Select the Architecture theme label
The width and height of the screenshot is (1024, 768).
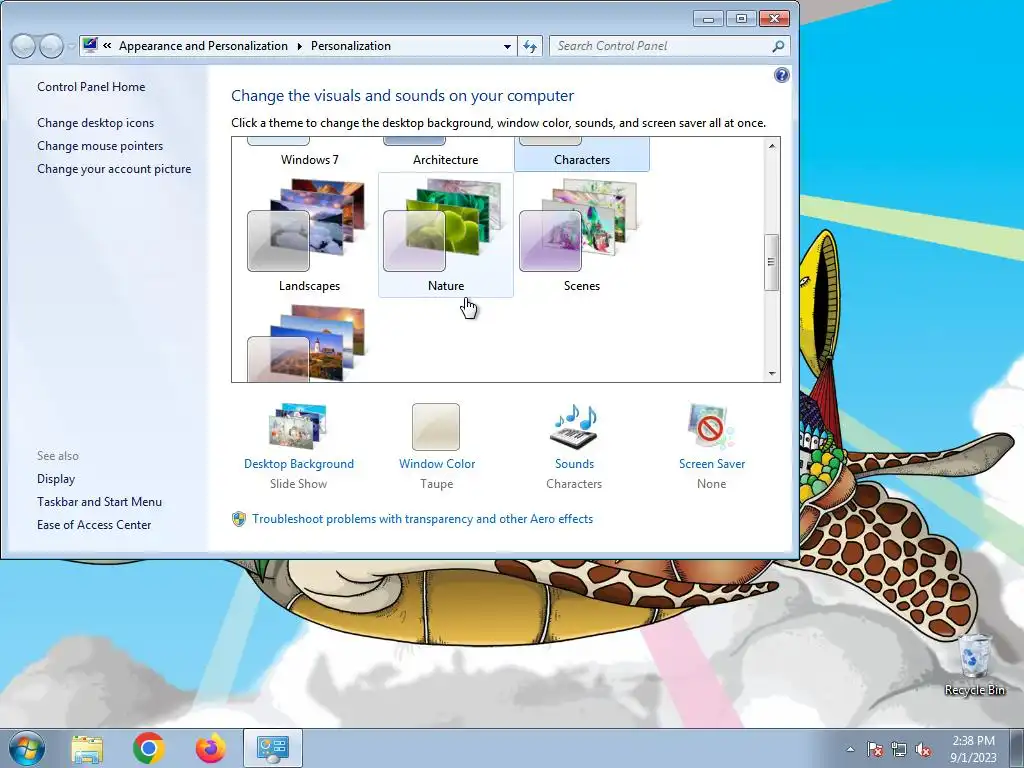point(445,160)
